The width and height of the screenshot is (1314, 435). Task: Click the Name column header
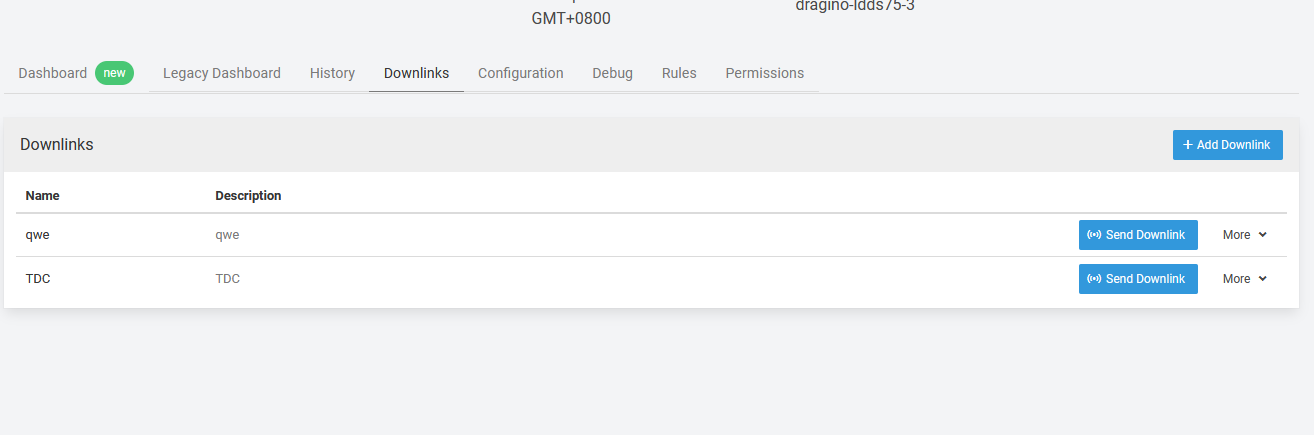click(43, 196)
